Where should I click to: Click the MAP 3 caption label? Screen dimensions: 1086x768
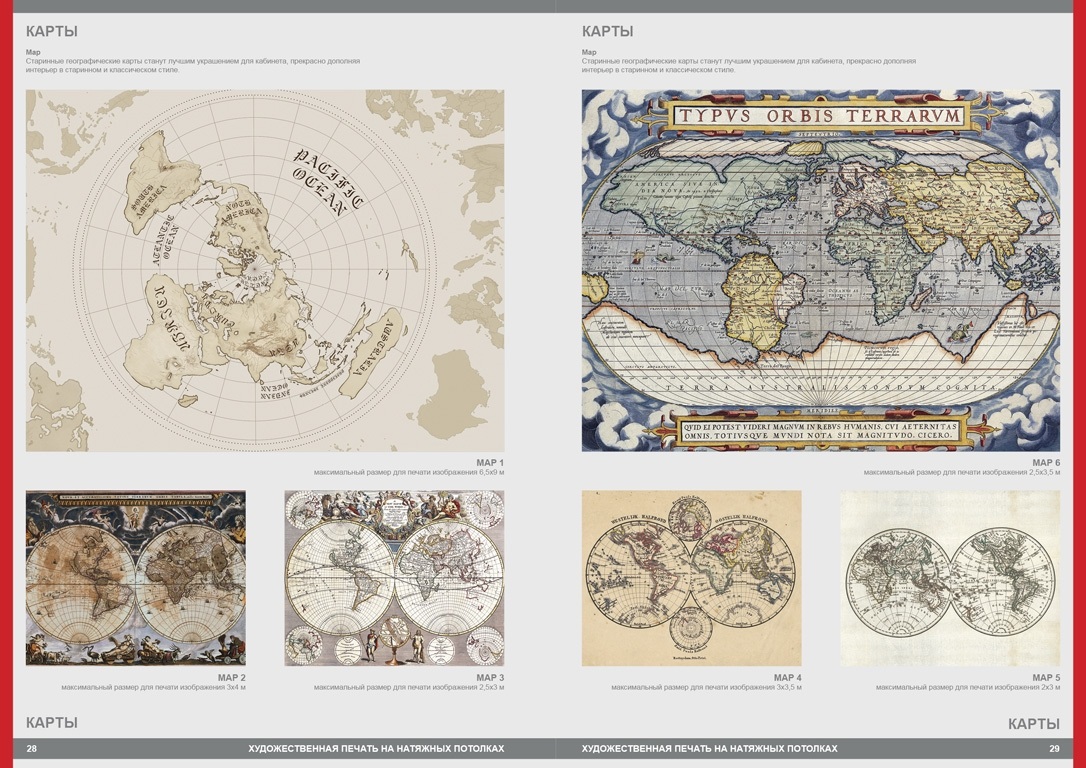tap(489, 678)
